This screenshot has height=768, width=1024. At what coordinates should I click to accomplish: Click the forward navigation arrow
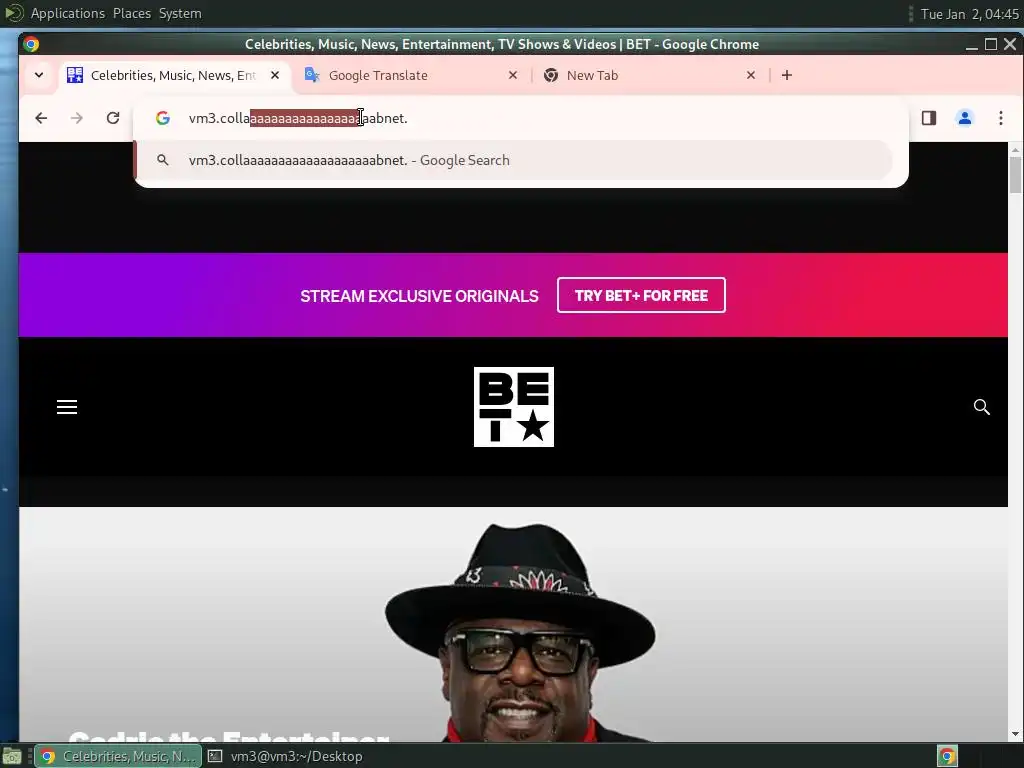(77, 118)
